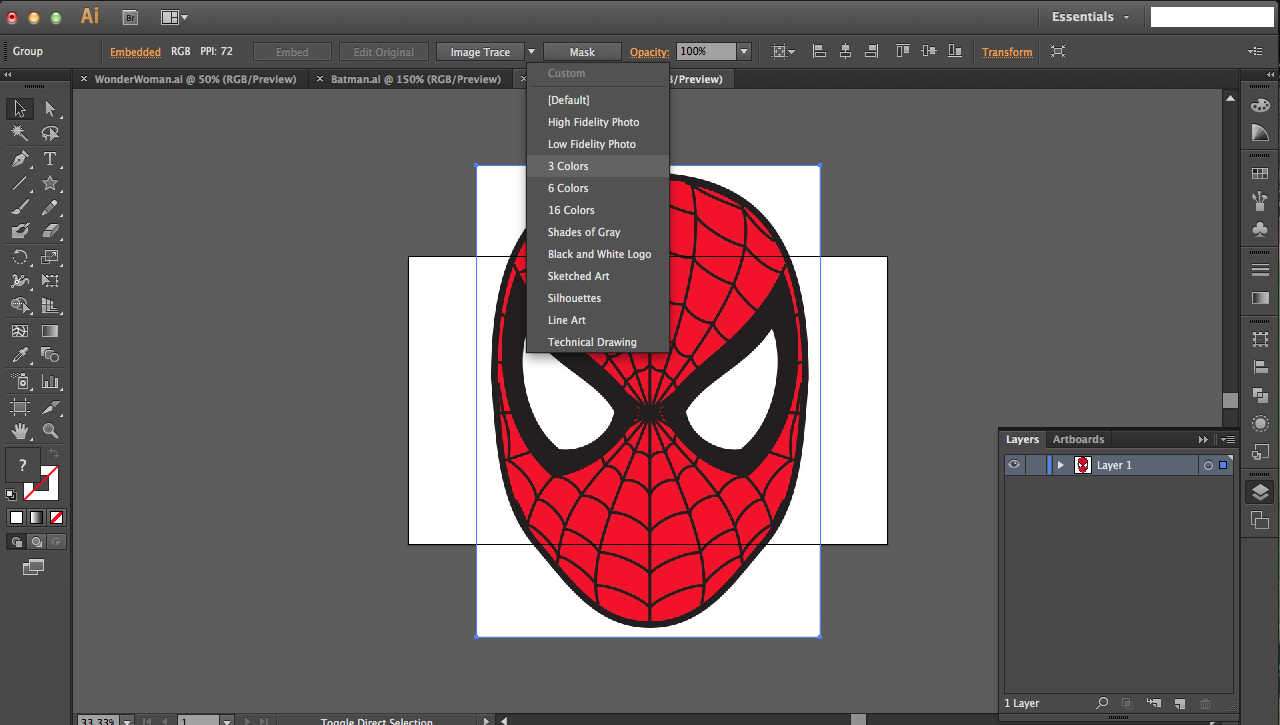The width and height of the screenshot is (1280, 725).
Task: Select the Eyedropper tool
Action: pos(20,355)
